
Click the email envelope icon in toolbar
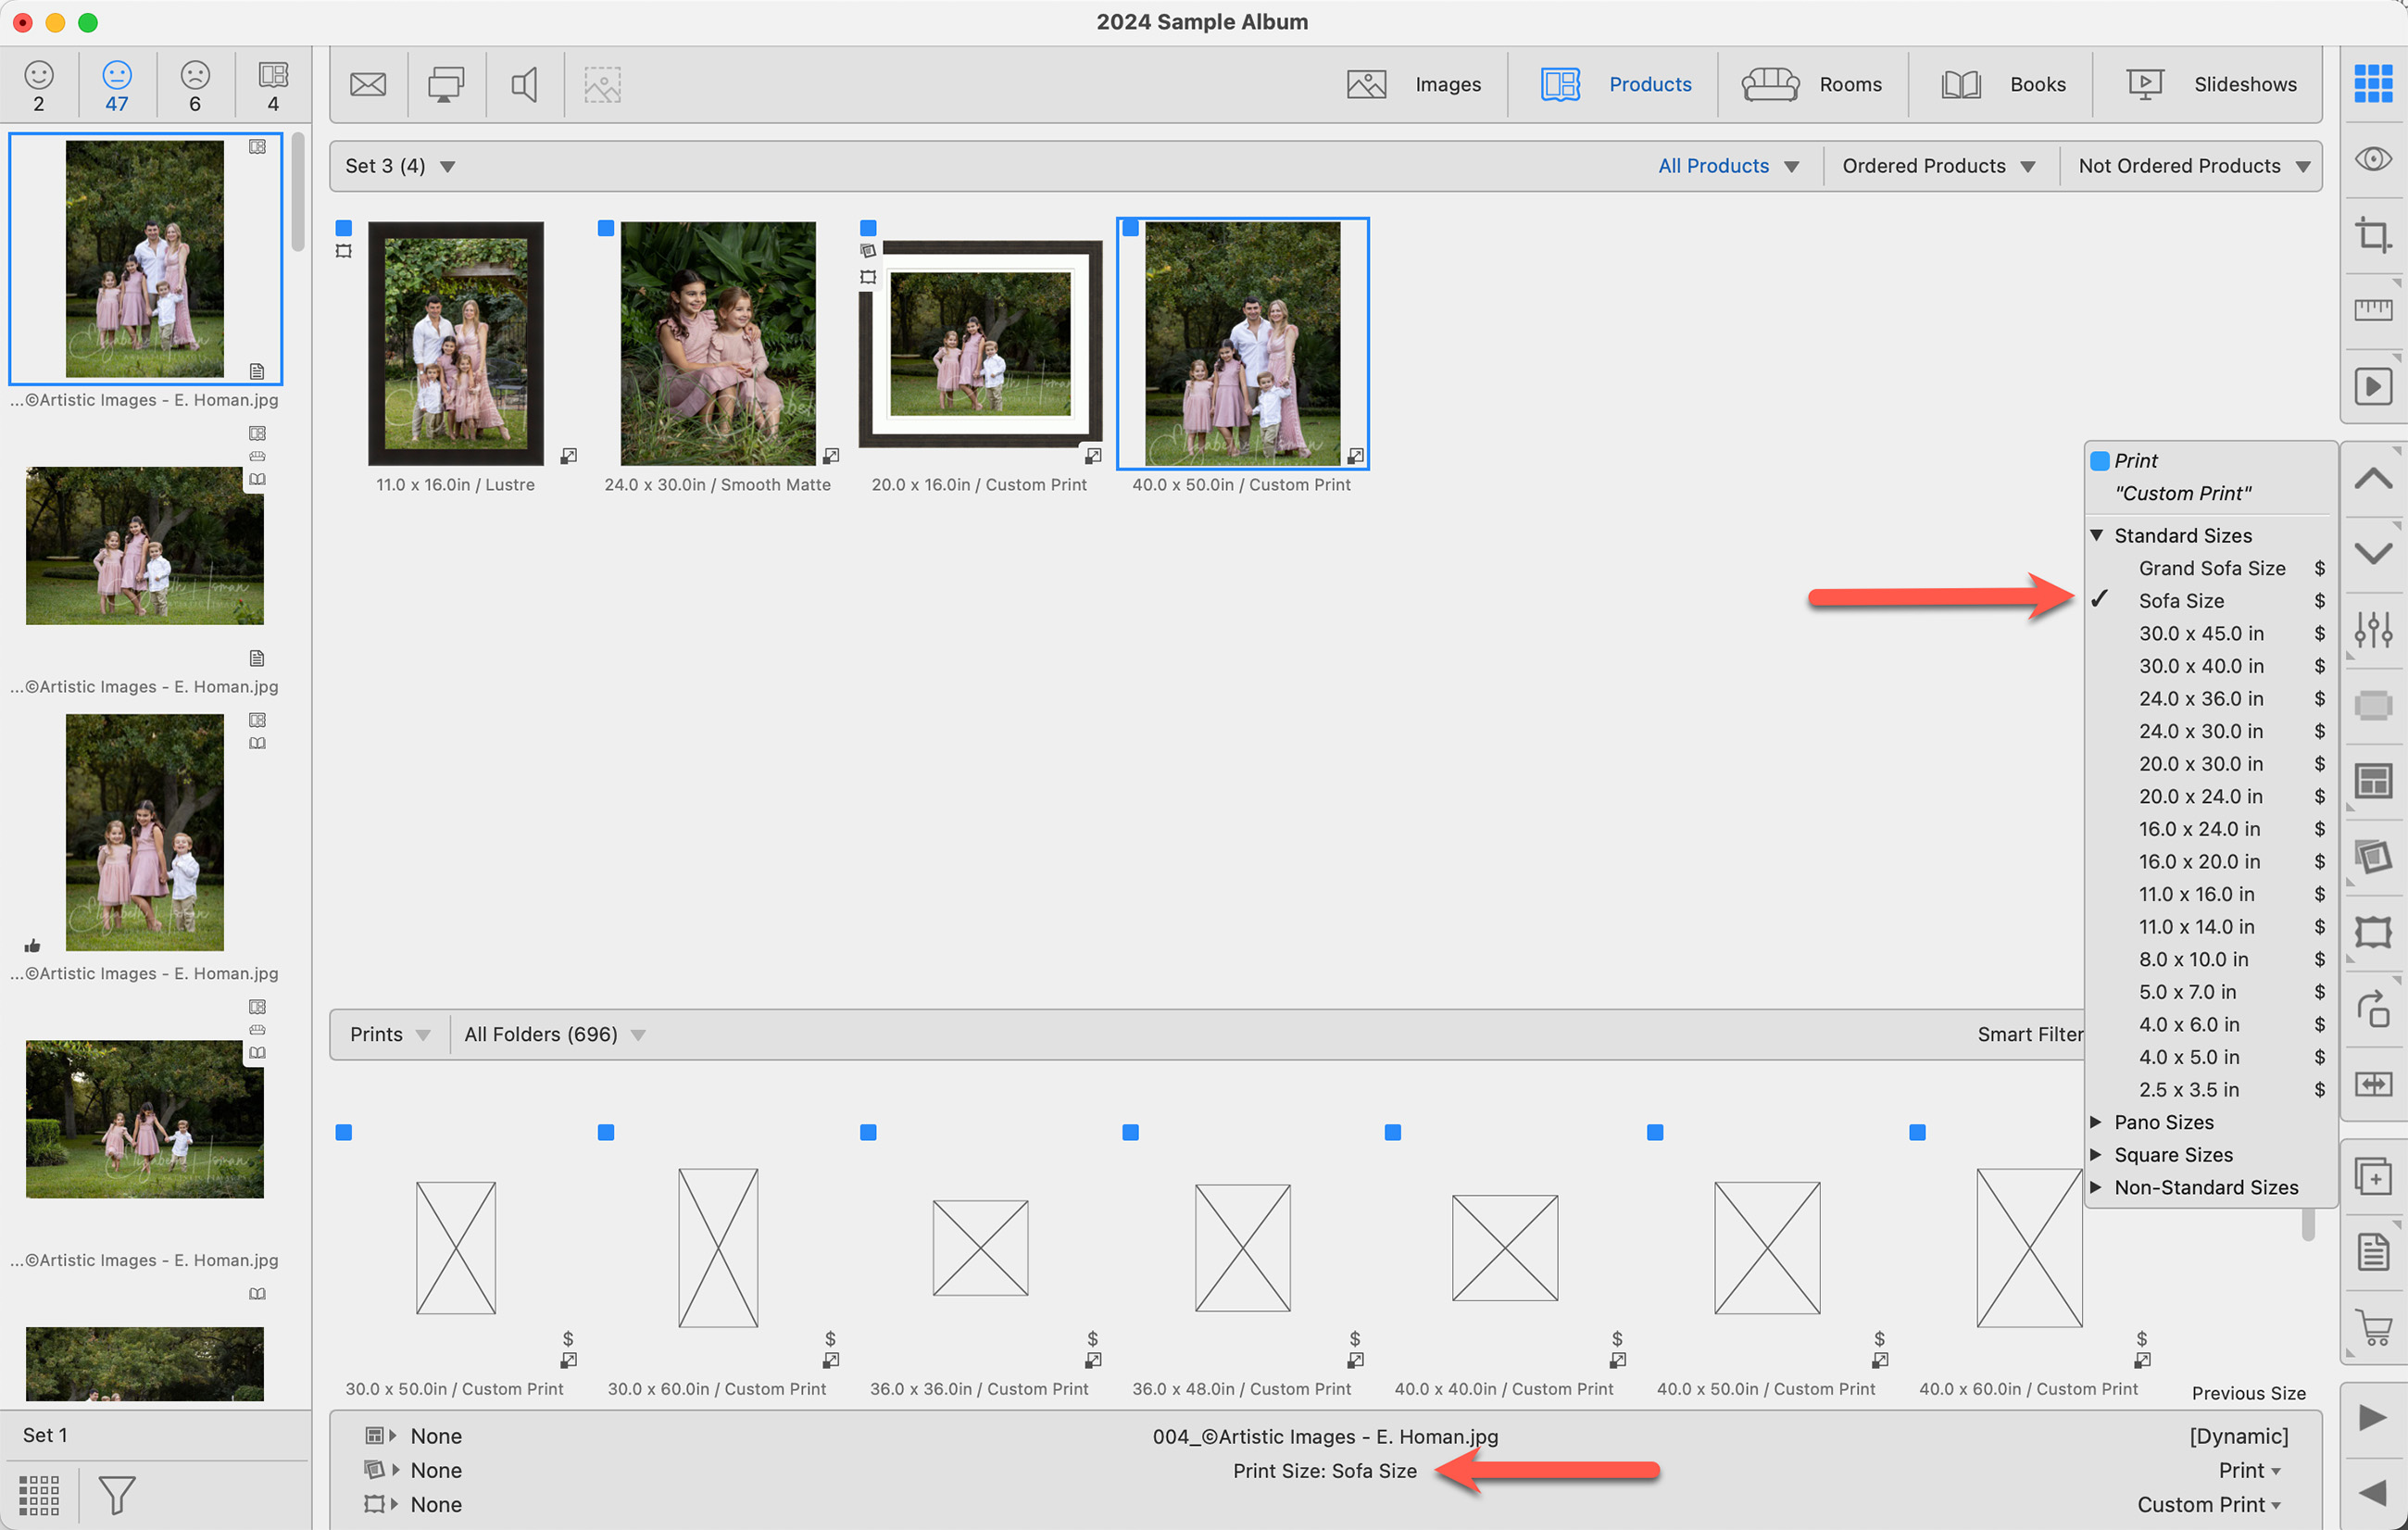coord(368,84)
